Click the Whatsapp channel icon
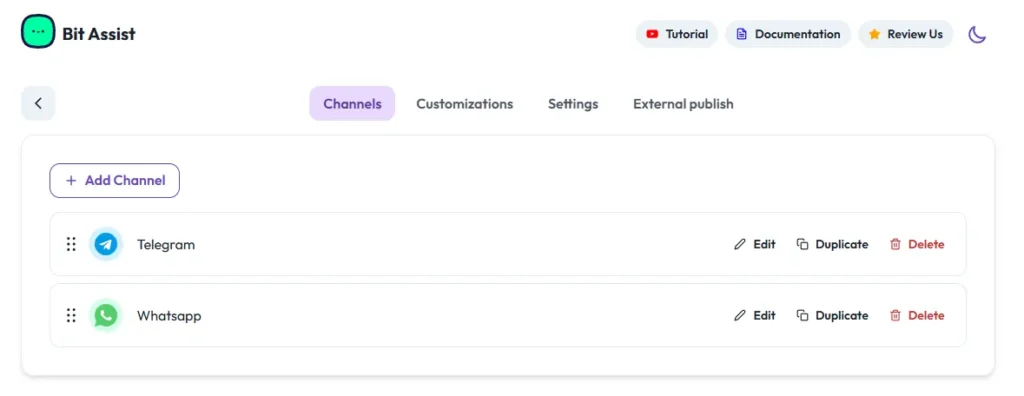This screenshot has height=396, width=1024. tap(106, 316)
